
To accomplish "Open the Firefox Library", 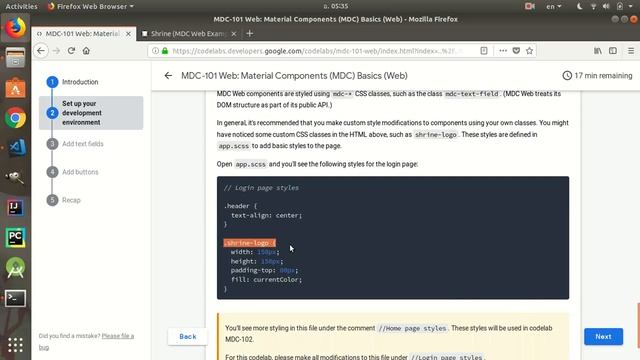I will point(598,51).
